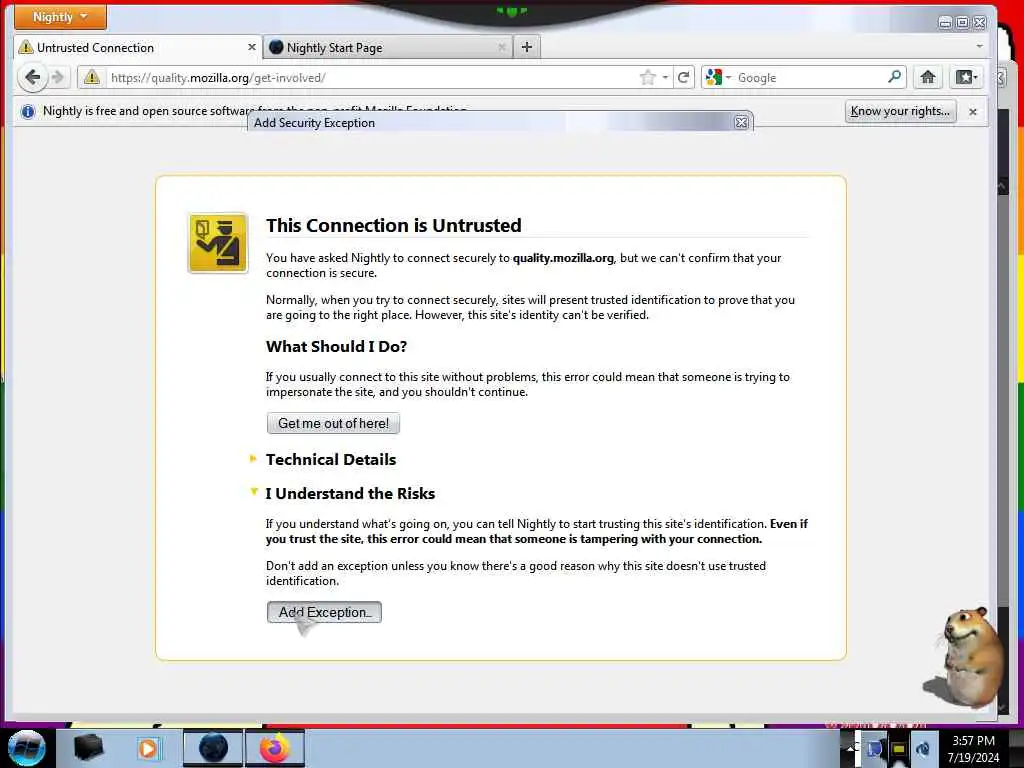Close the Untrusted Connection tab

[x=251, y=48]
